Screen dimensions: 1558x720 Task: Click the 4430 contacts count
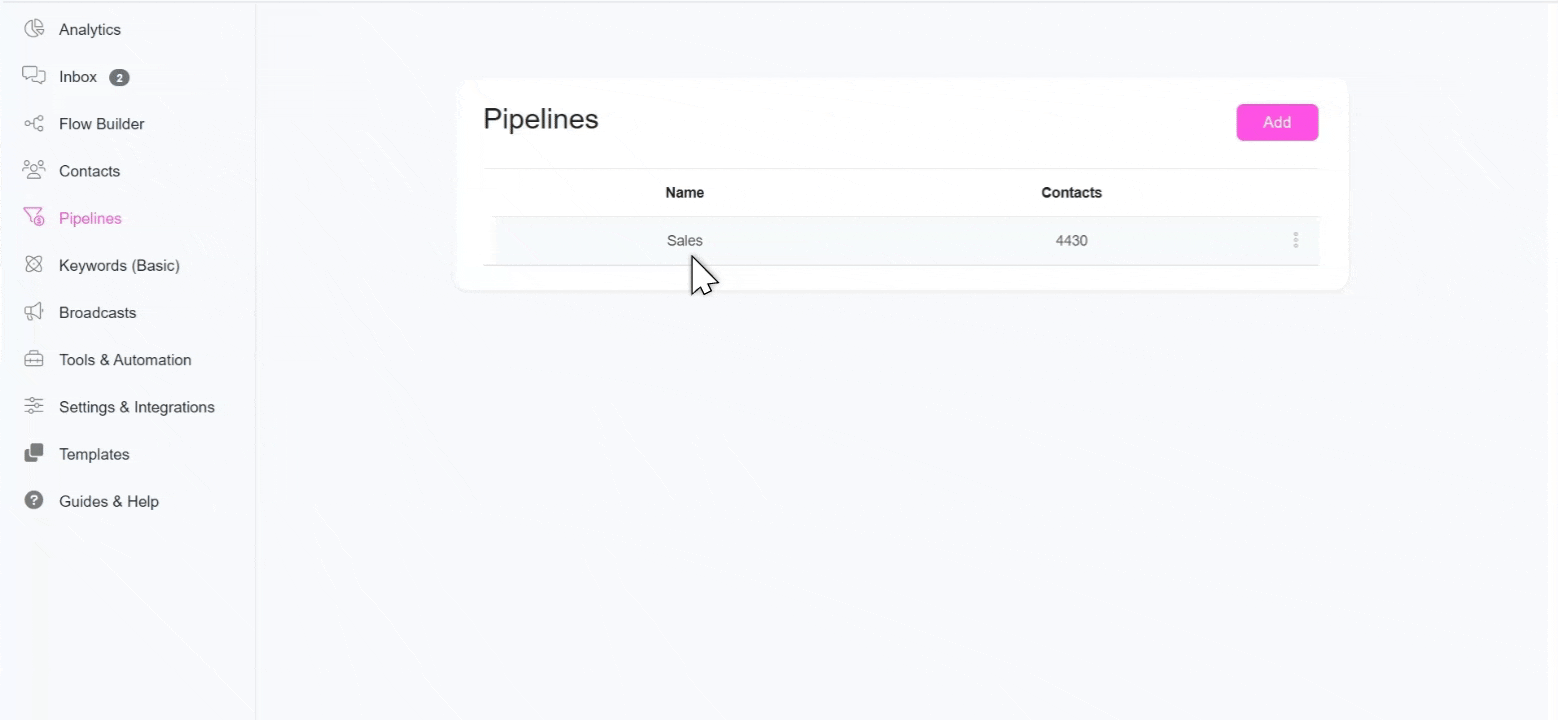coord(1071,240)
